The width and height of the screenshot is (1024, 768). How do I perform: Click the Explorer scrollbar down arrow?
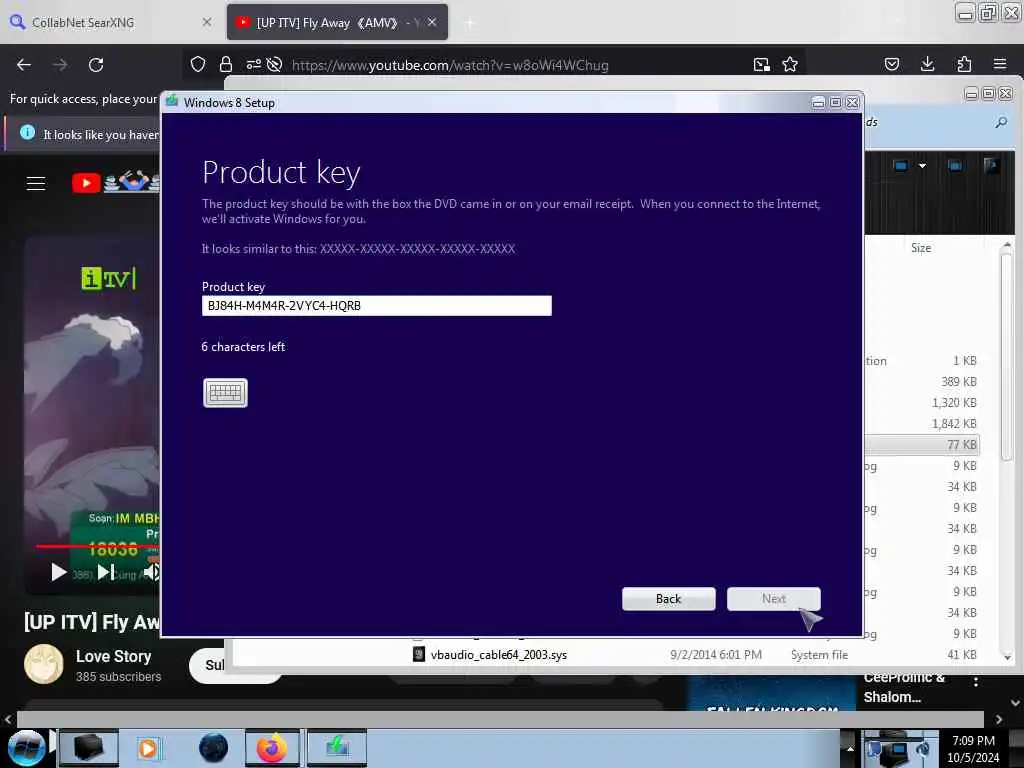pyautogui.click(x=1007, y=656)
